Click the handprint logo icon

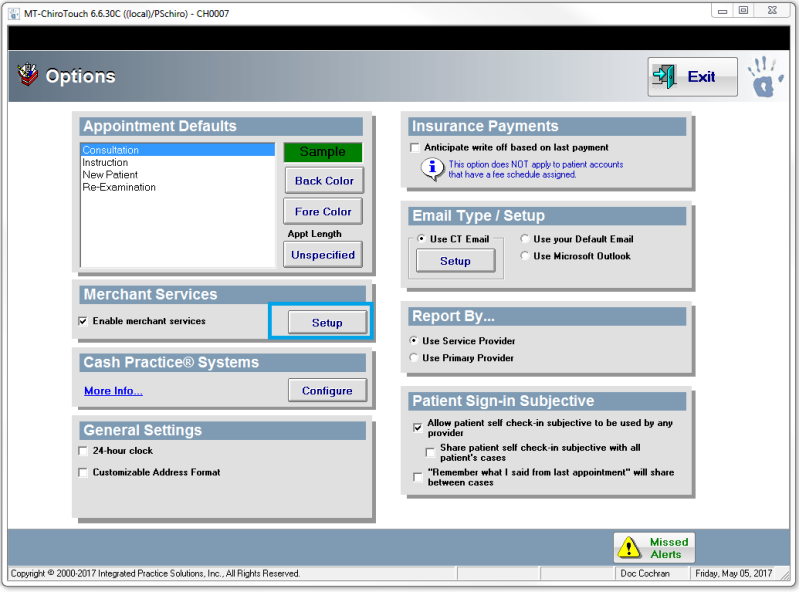(765, 77)
